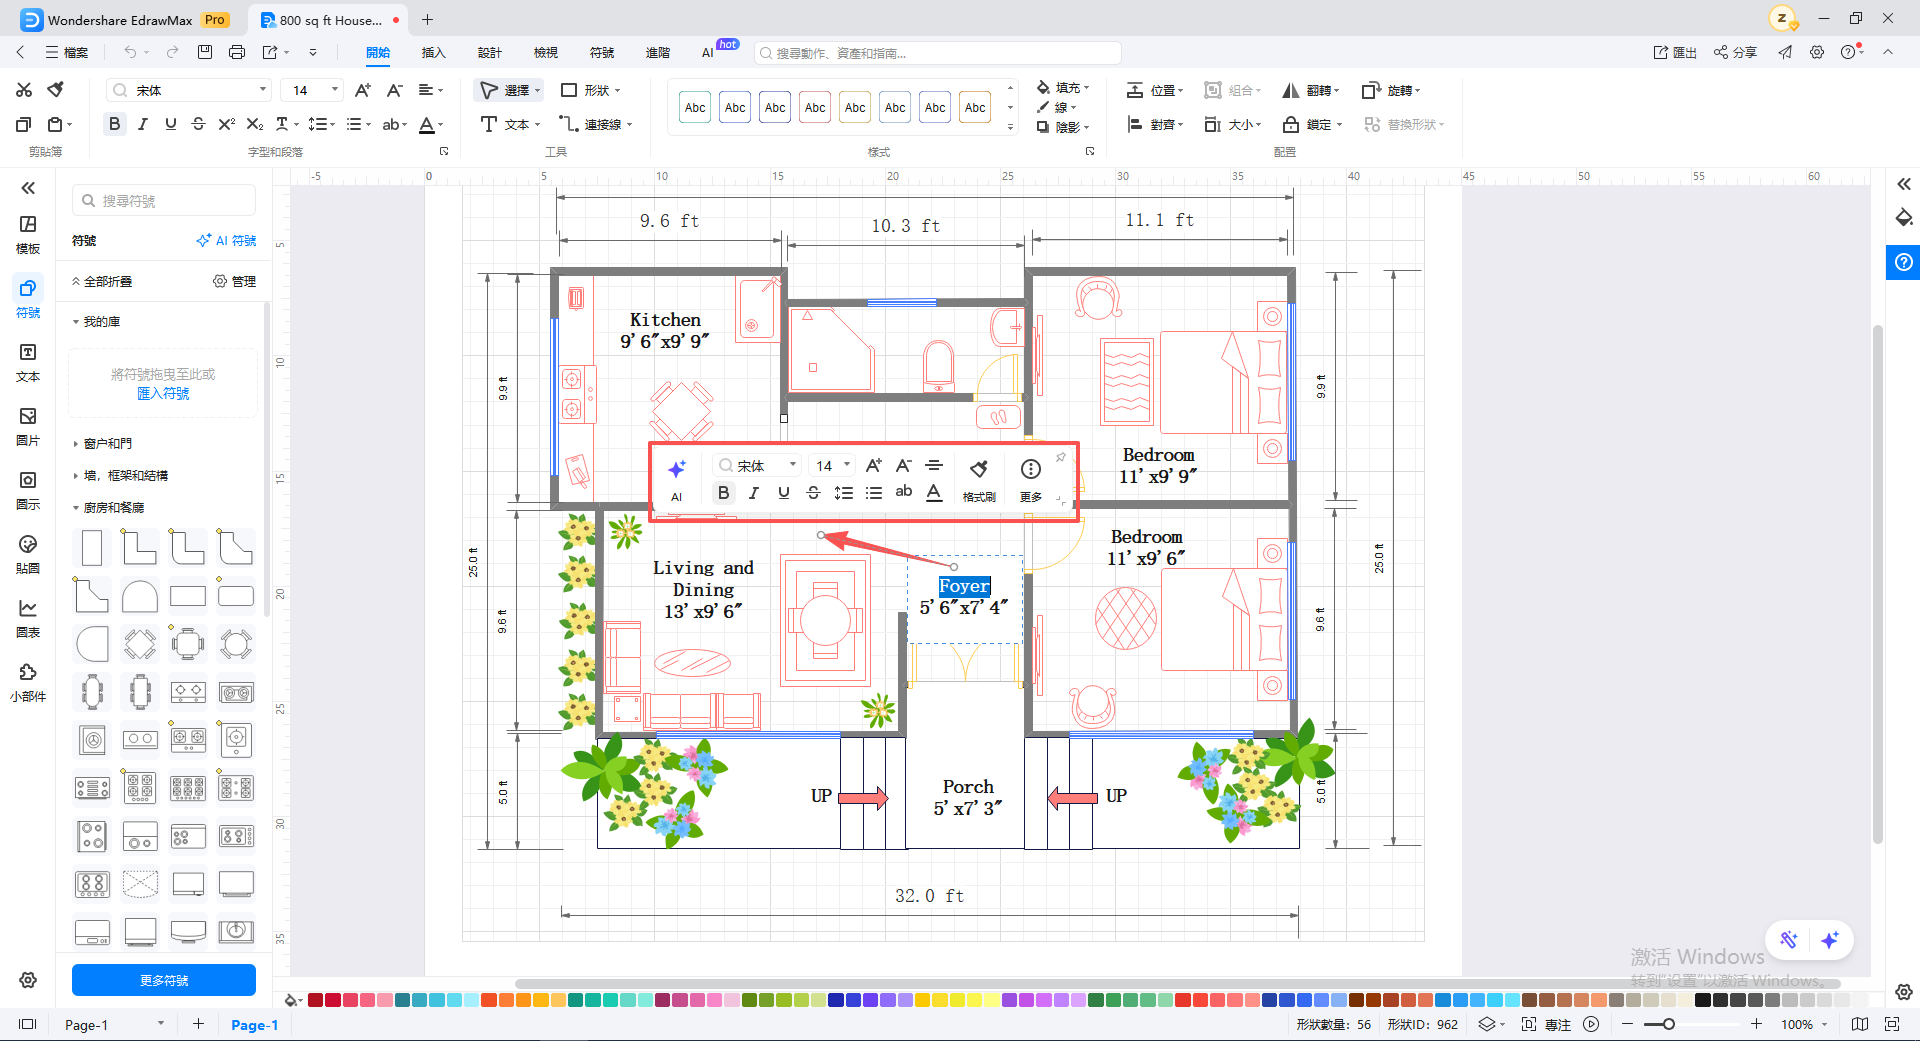Pick the first dark red palette swatch
1920x1041 pixels.
315,1000
